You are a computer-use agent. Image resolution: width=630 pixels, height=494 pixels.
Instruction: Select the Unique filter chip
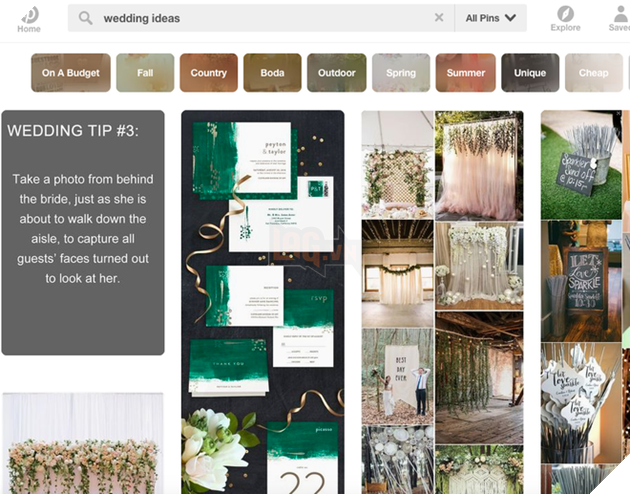pos(530,73)
